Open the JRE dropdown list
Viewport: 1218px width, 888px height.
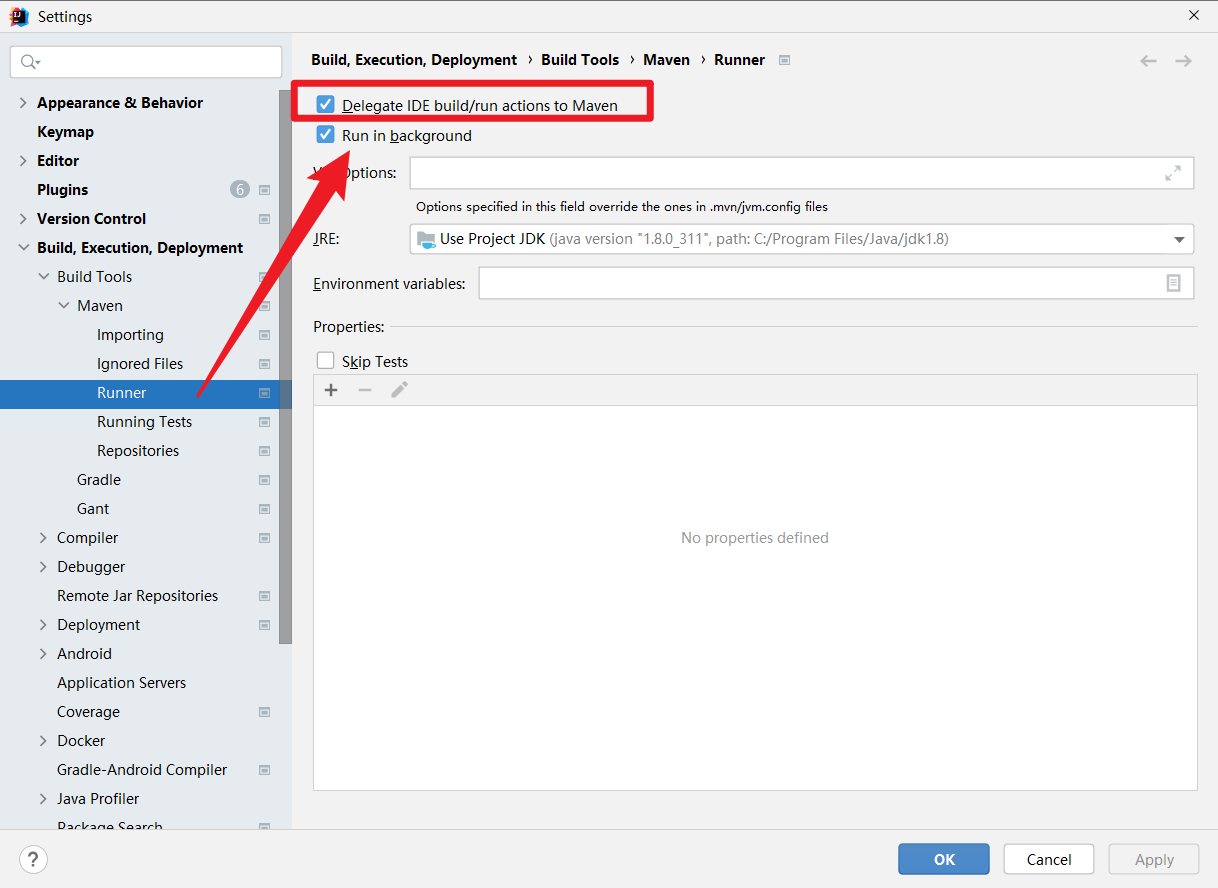point(1179,239)
